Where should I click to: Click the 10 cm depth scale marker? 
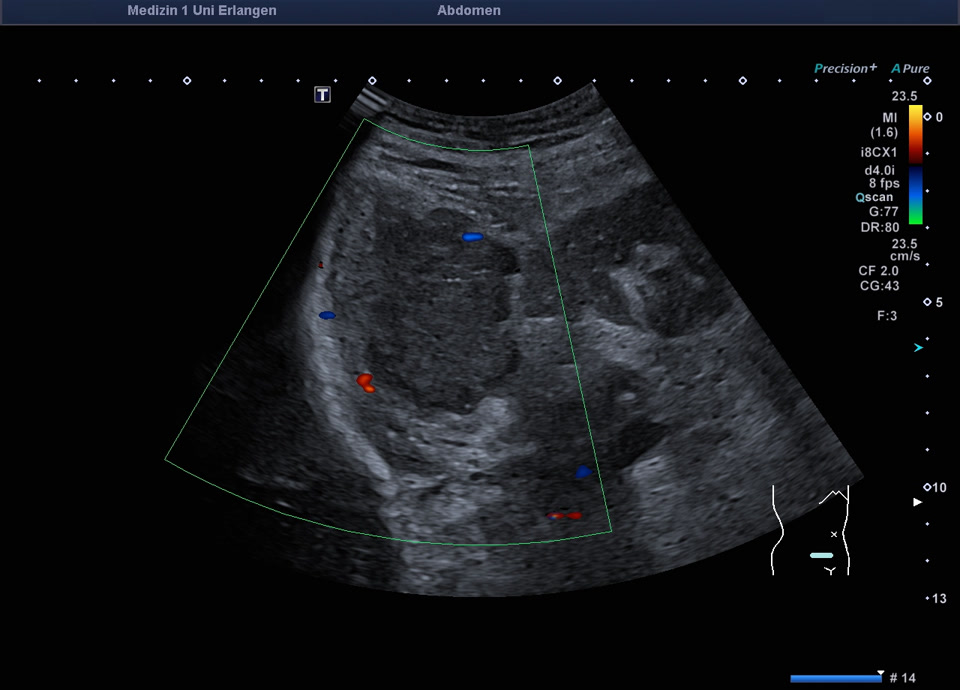(934, 487)
